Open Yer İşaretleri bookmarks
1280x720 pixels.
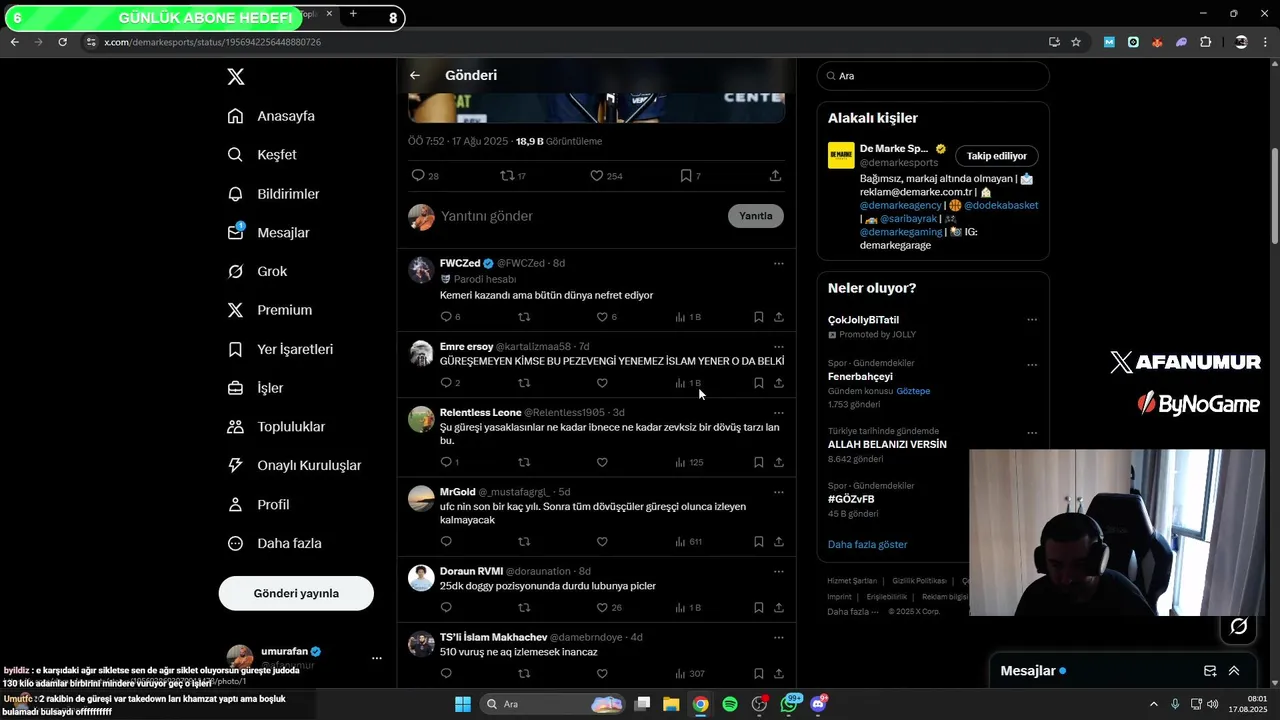pyautogui.click(x=280, y=349)
